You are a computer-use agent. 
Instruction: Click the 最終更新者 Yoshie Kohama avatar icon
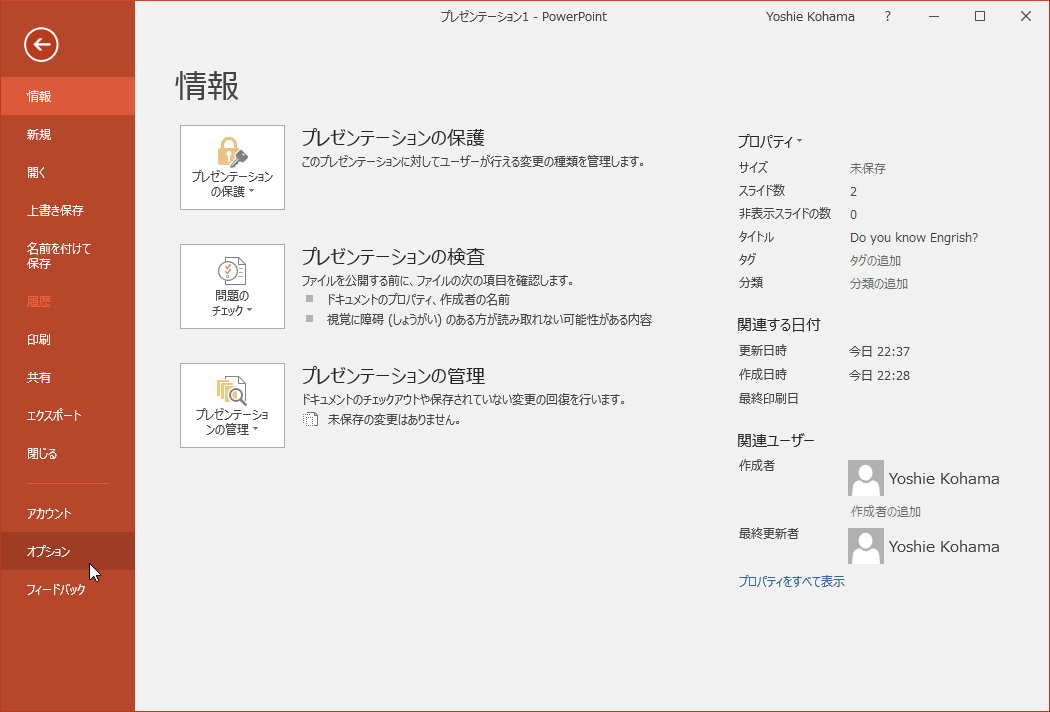coord(866,546)
